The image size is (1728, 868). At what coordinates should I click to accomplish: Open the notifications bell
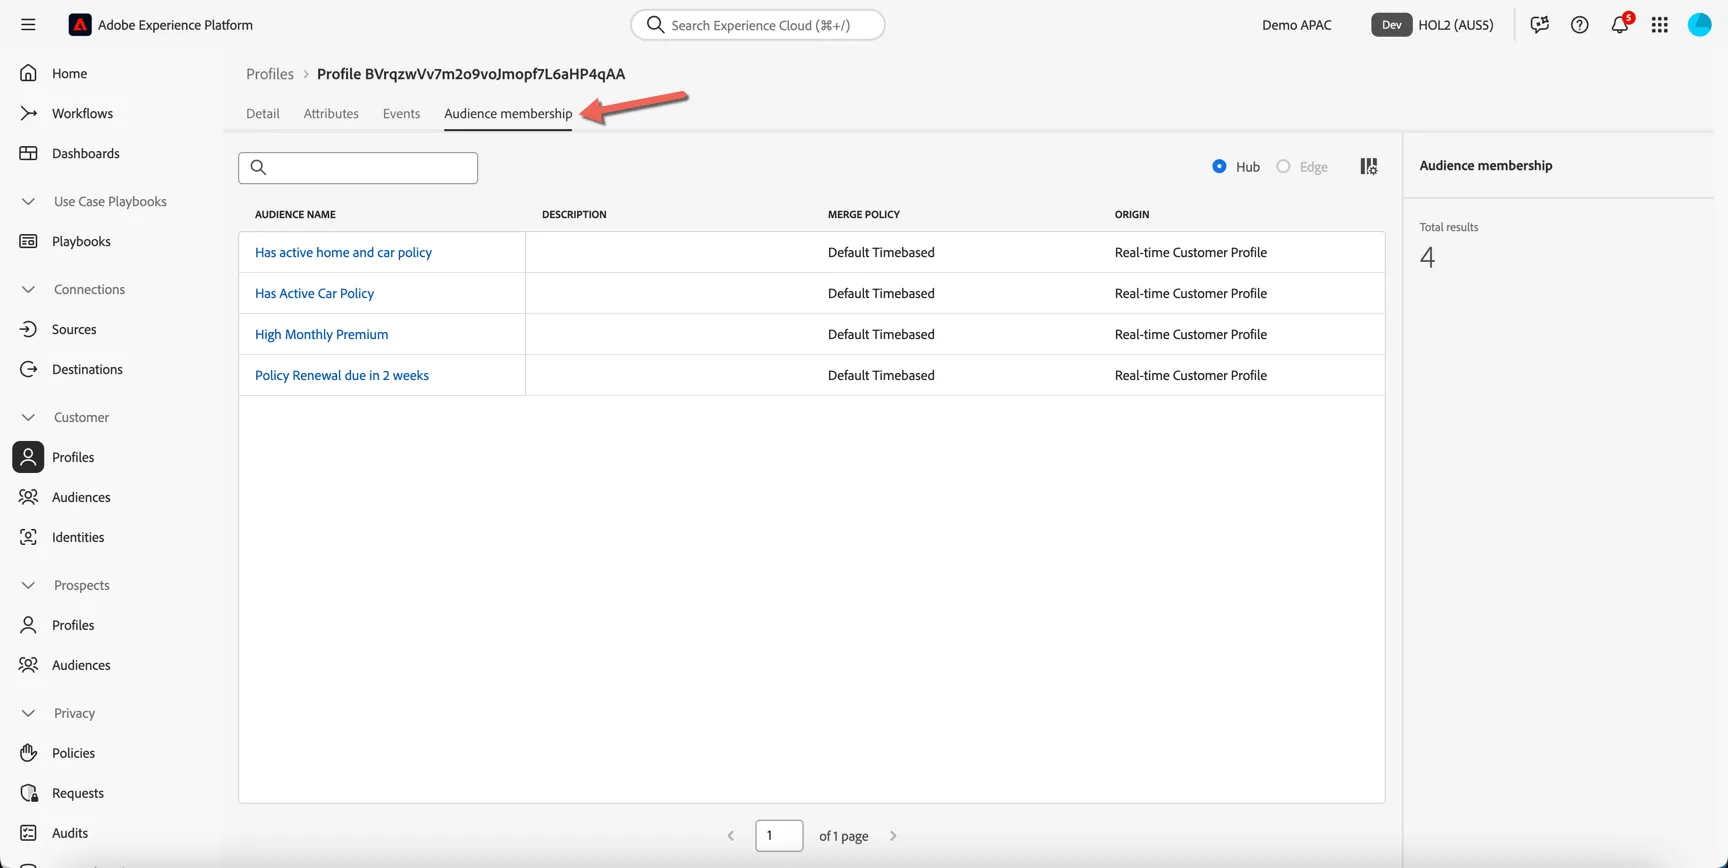pos(1620,25)
